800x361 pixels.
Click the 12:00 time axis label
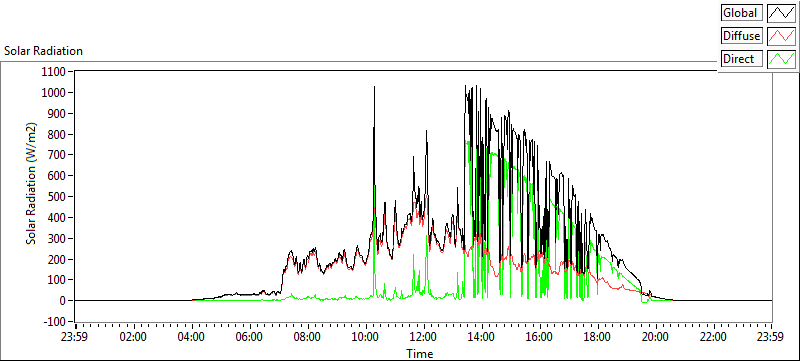[423, 337]
